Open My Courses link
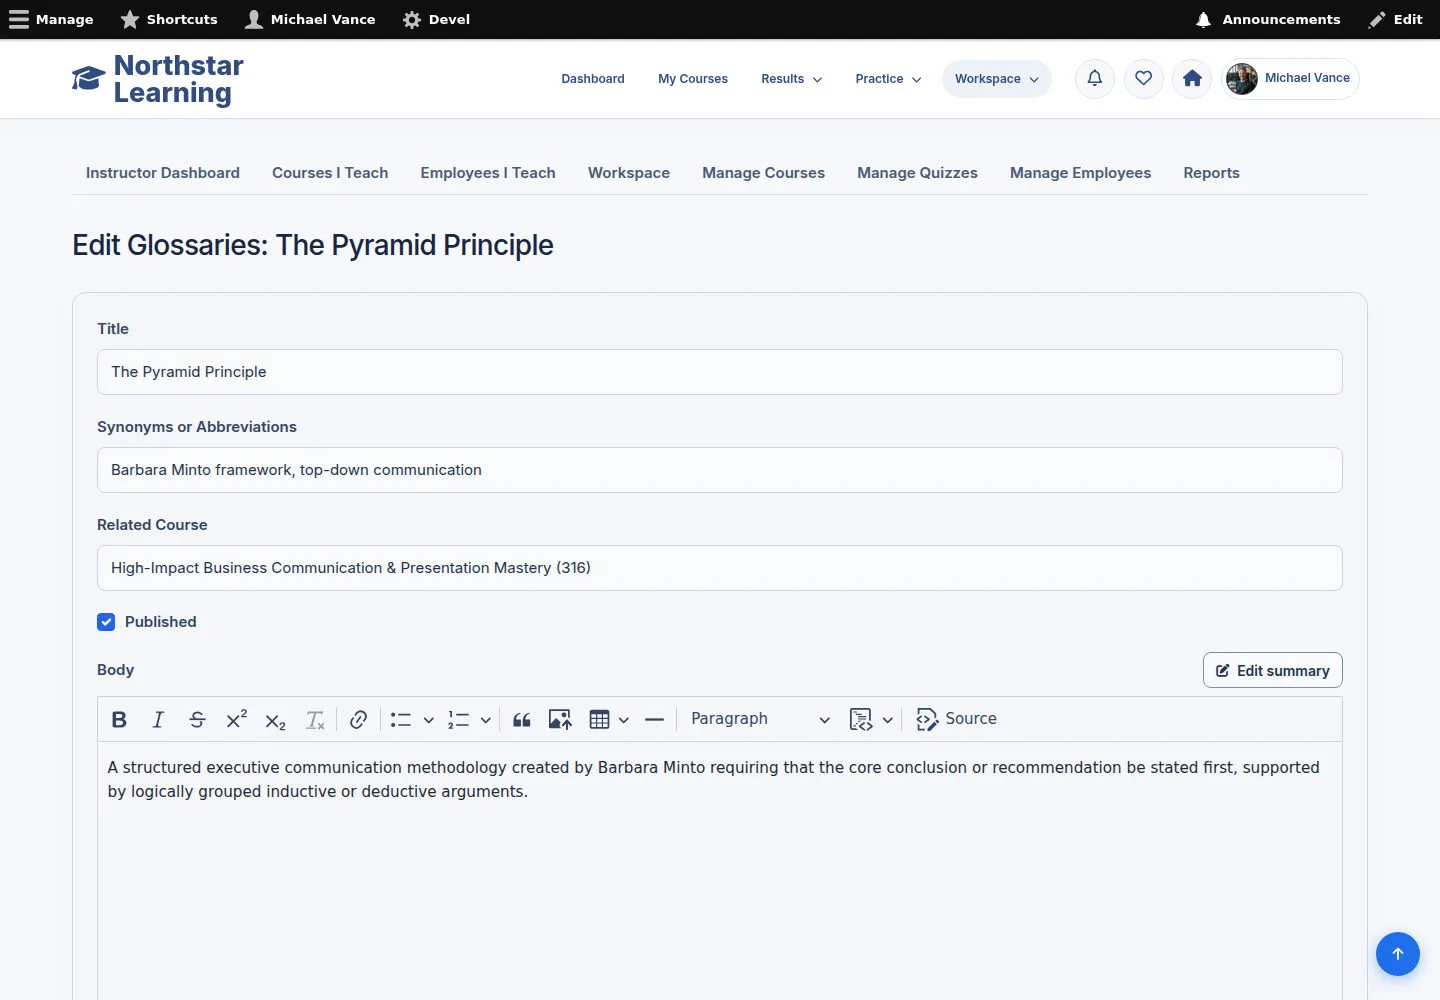Screen dimensions: 1440x1000 (693, 79)
